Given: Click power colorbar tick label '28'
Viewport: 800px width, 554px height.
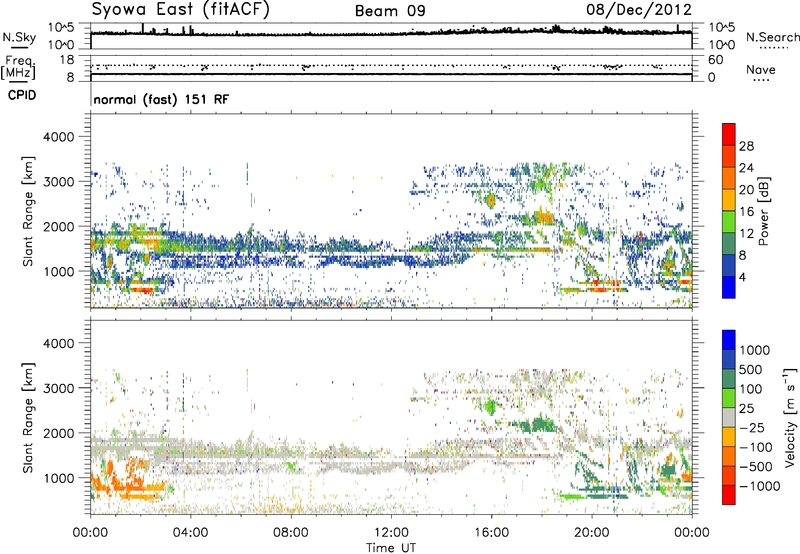Looking at the screenshot, I should point(746,146).
